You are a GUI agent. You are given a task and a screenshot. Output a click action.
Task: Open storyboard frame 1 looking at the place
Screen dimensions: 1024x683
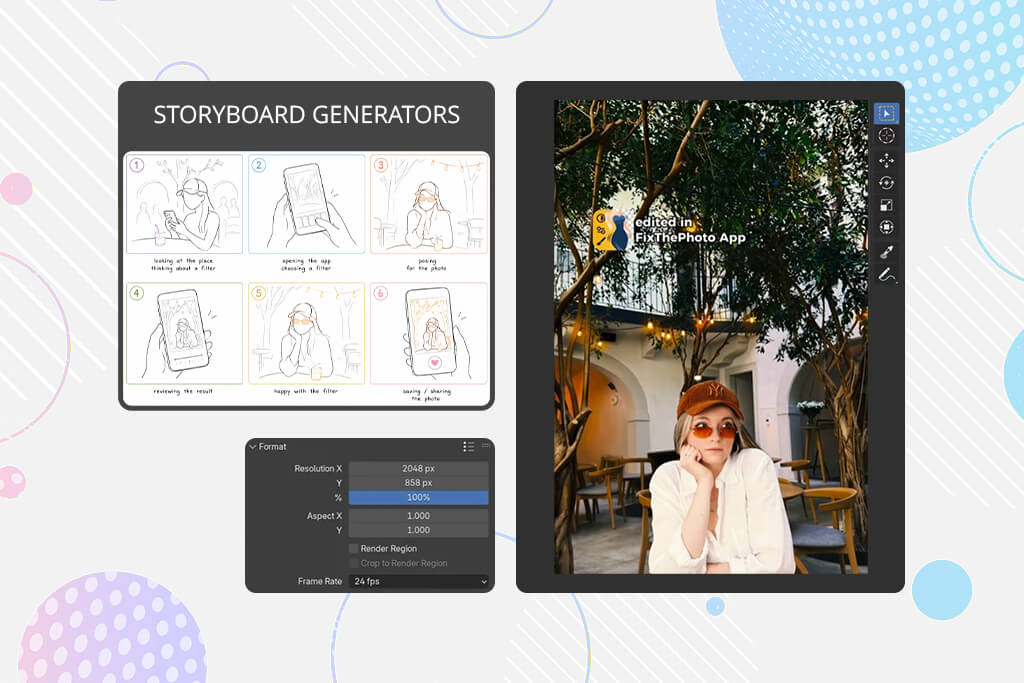[184, 204]
